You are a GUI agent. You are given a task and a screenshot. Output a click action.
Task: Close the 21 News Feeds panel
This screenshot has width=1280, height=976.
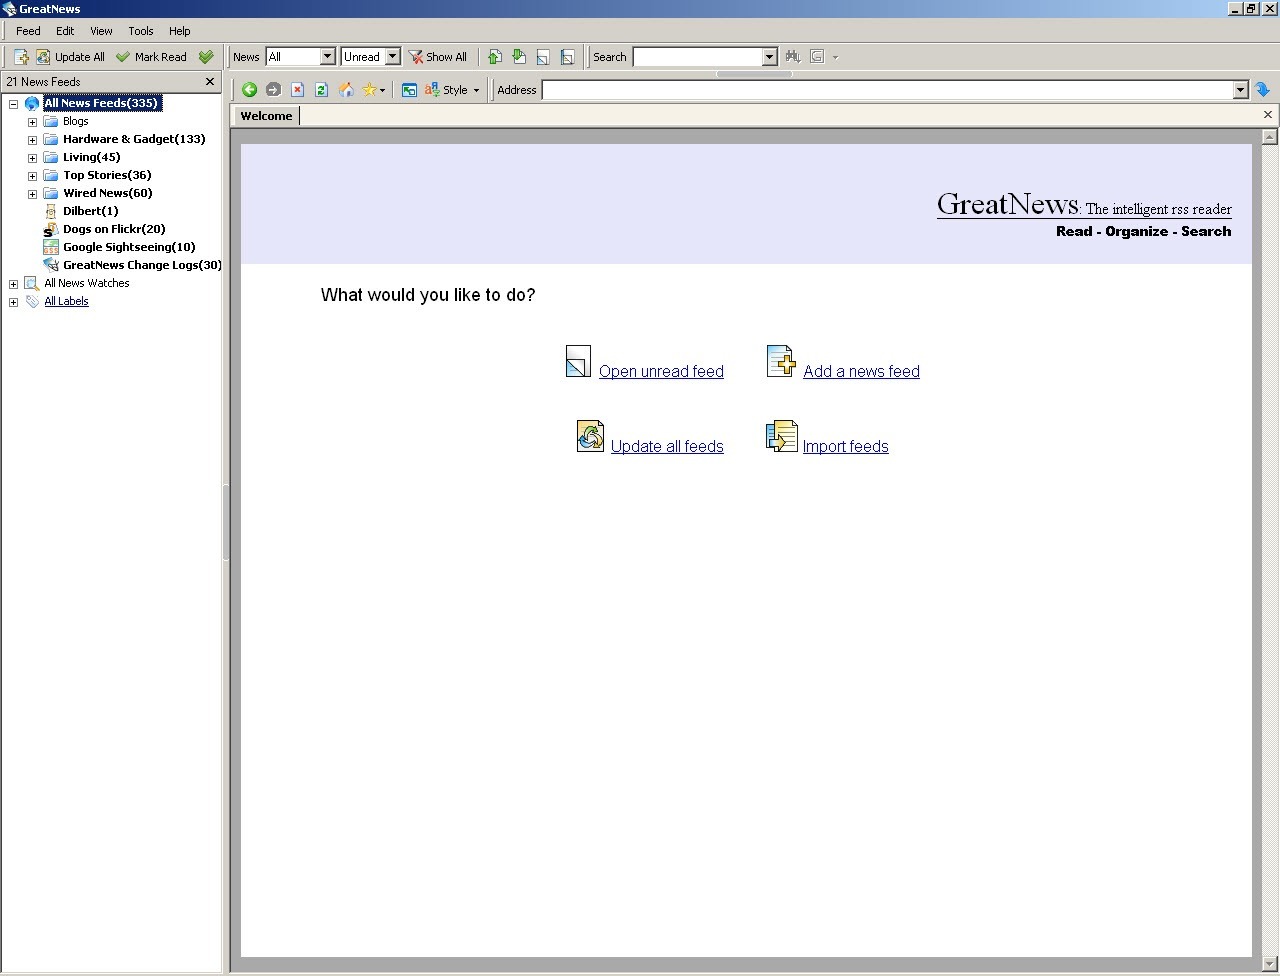(209, 82)
